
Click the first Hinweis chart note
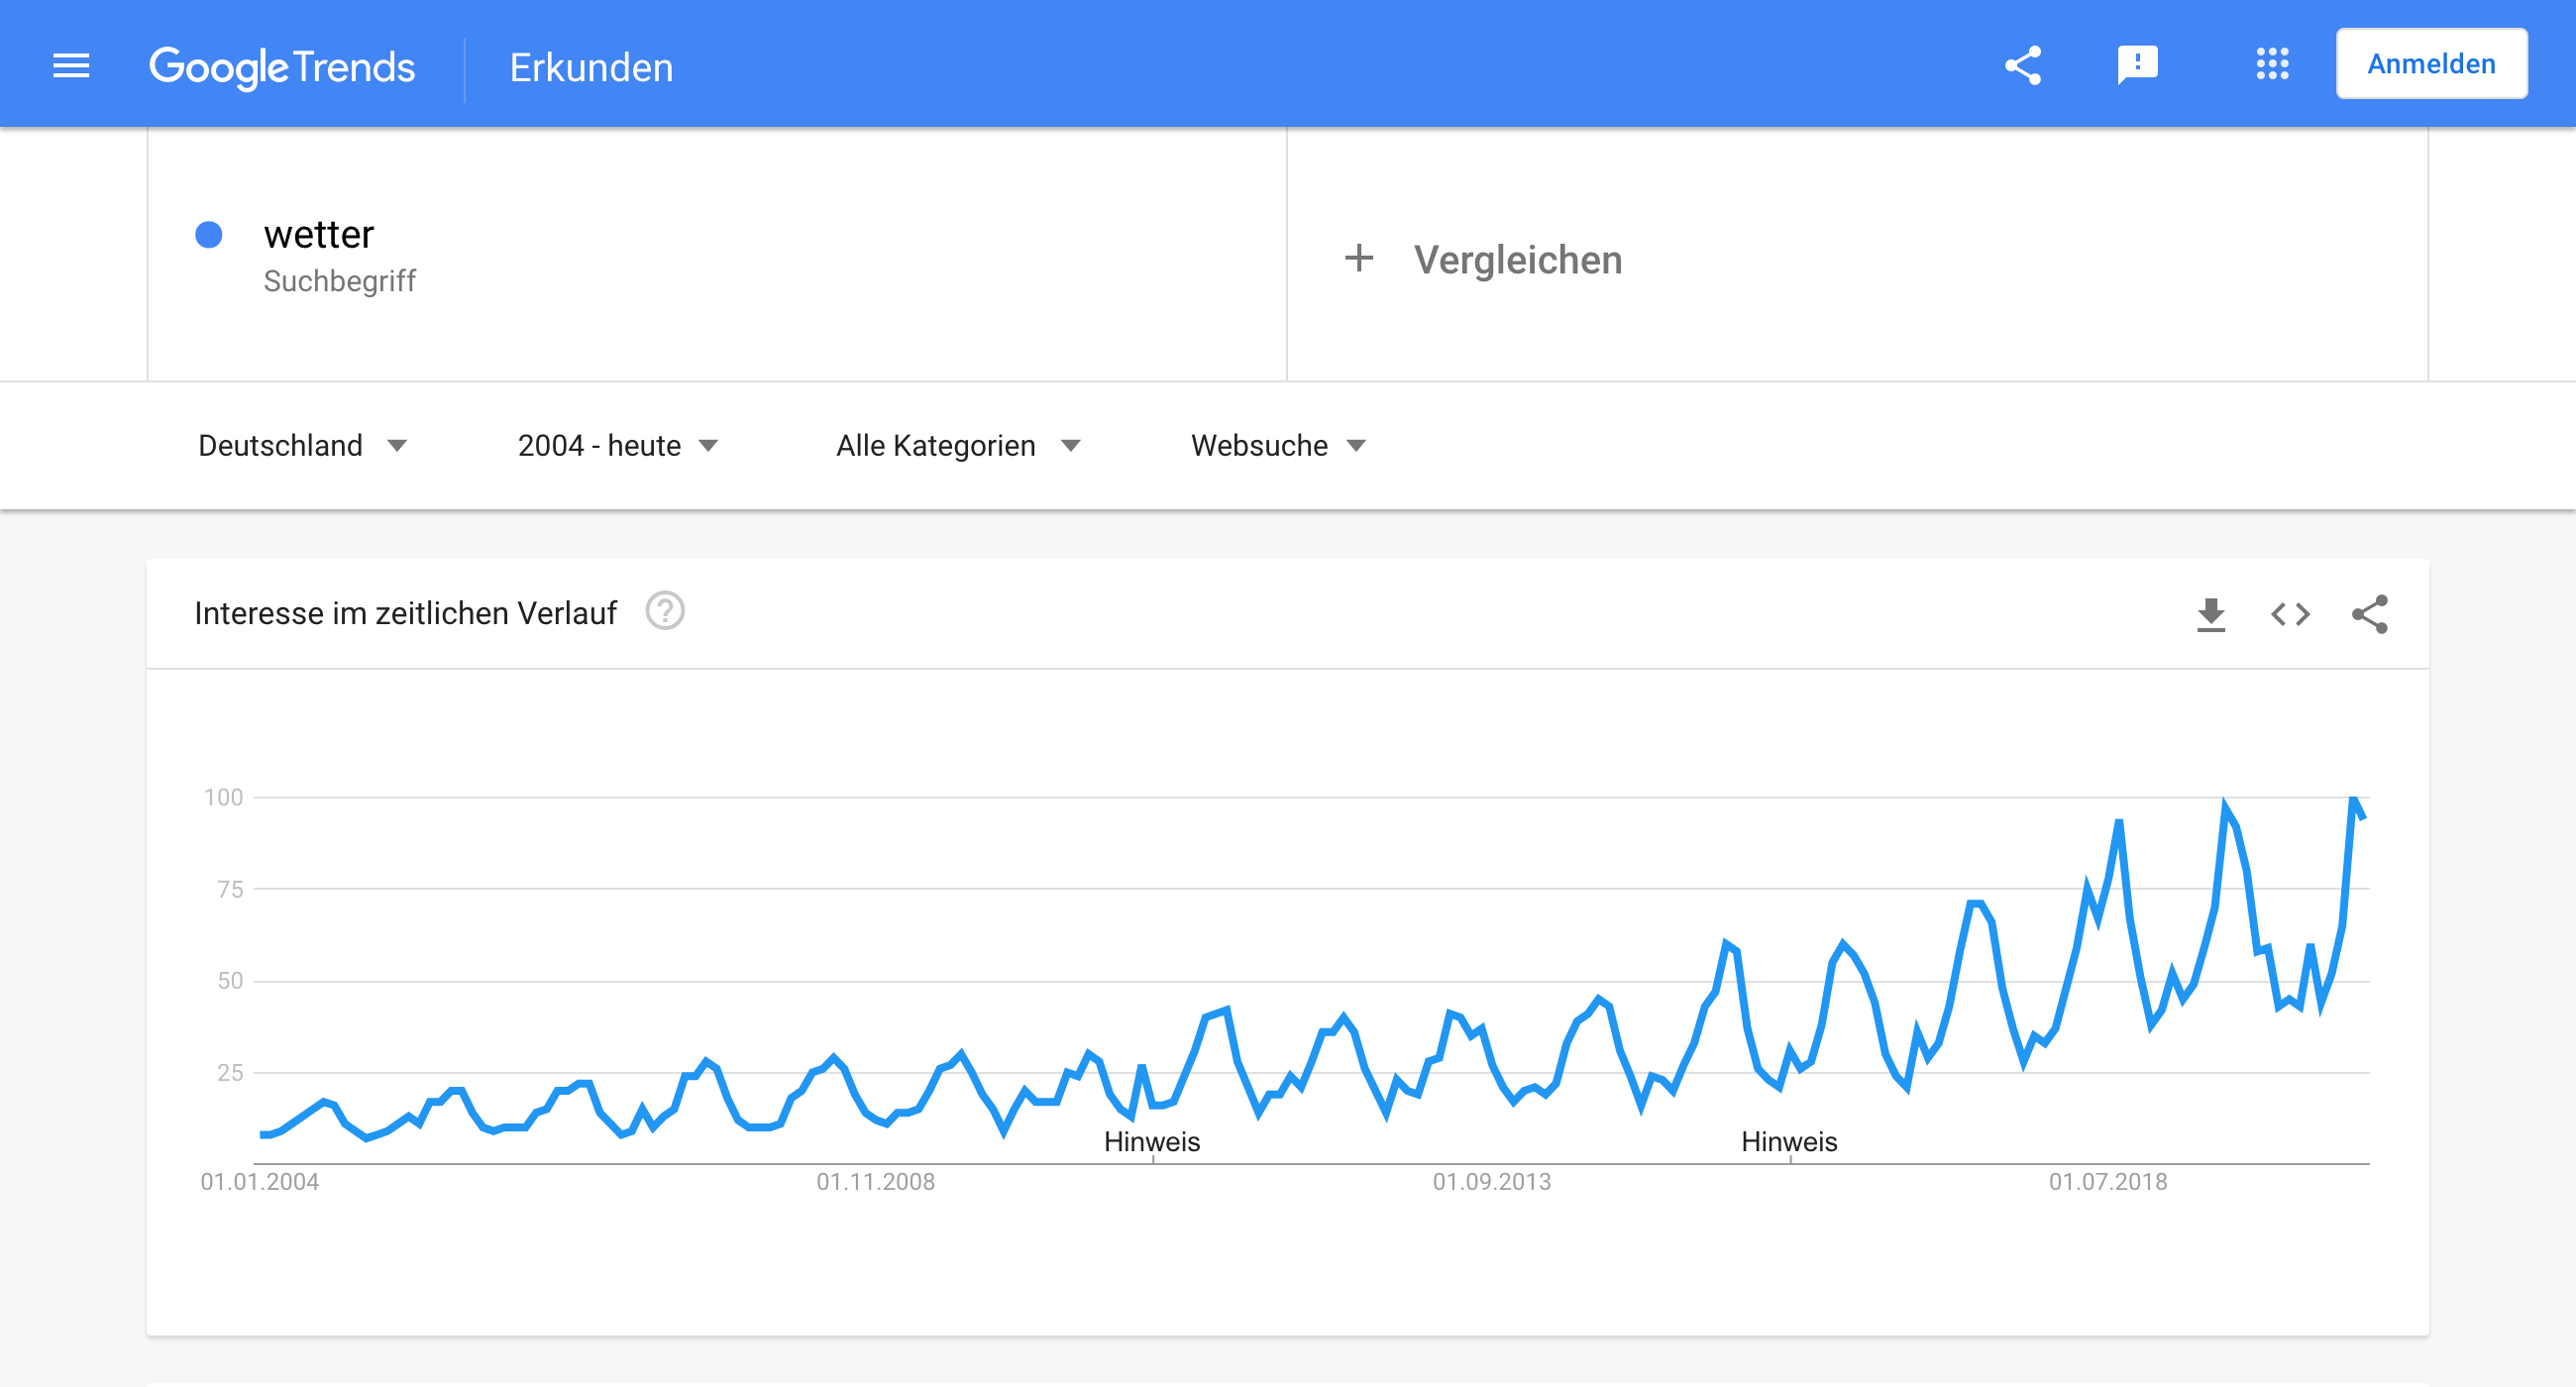1151,1142
